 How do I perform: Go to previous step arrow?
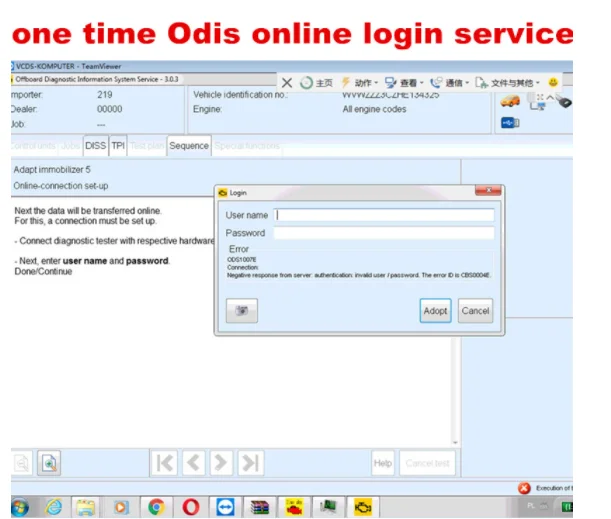(193, 463)
